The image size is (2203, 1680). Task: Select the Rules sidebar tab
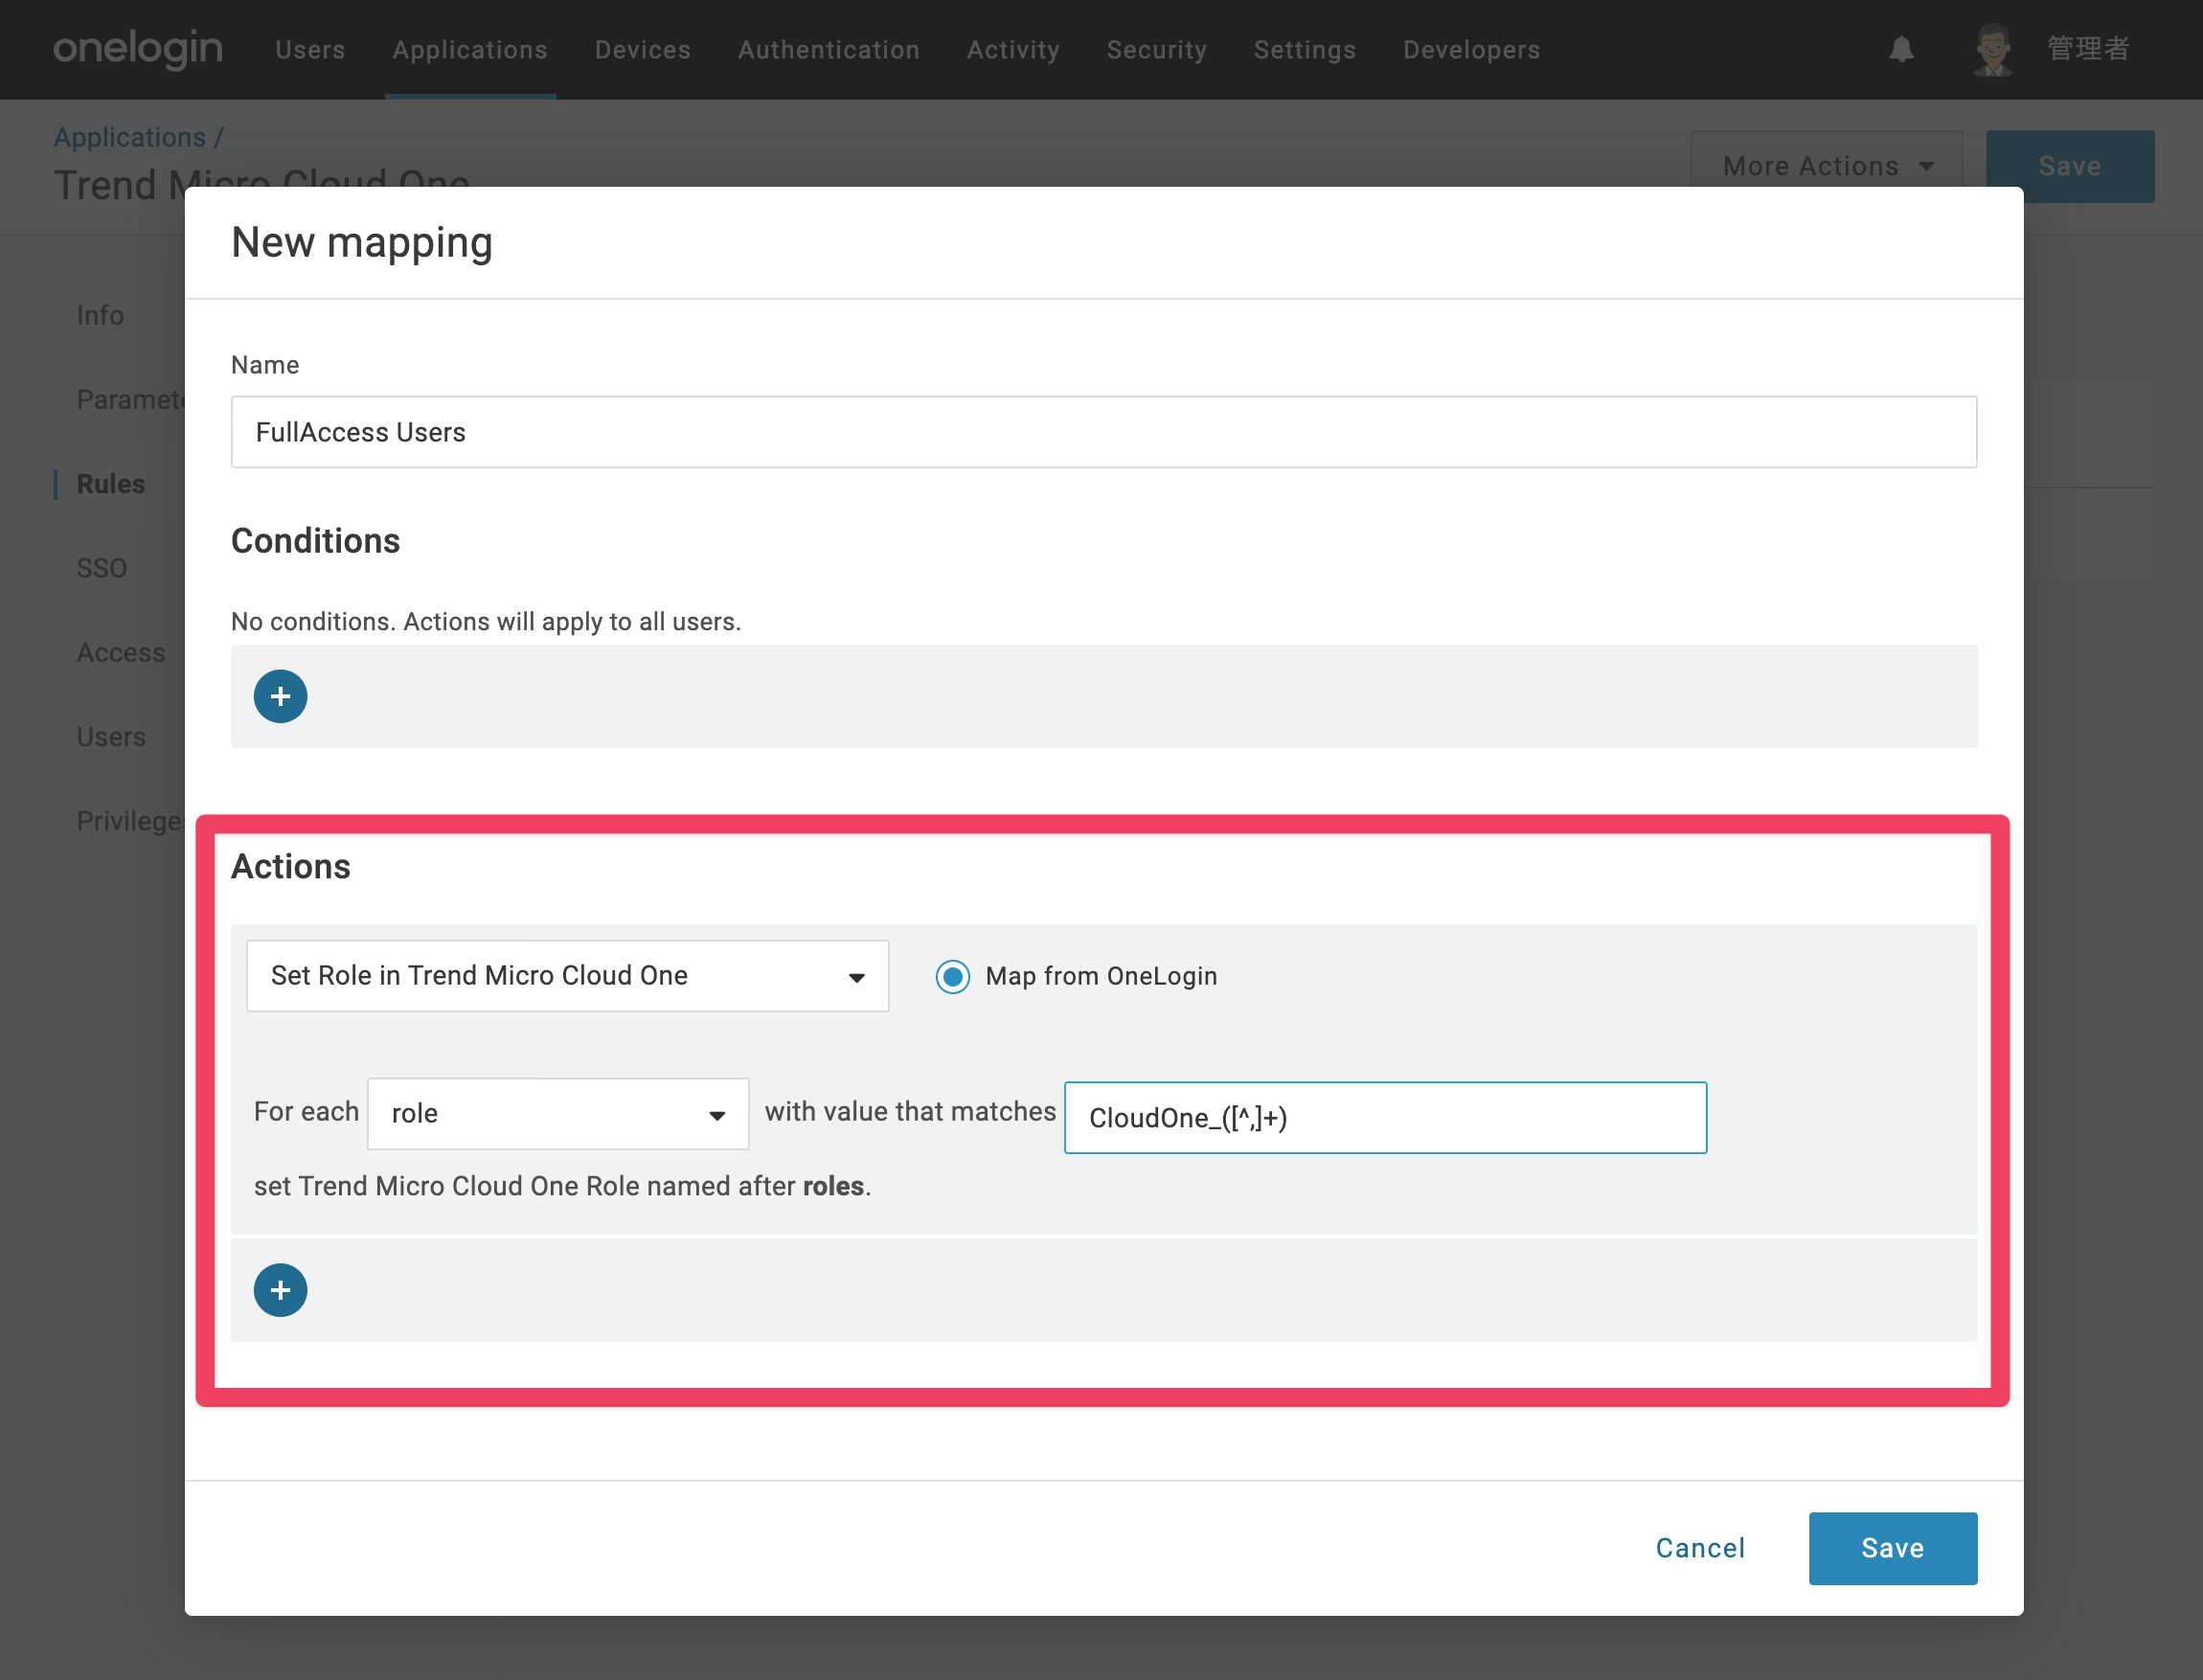click(111, 484)
